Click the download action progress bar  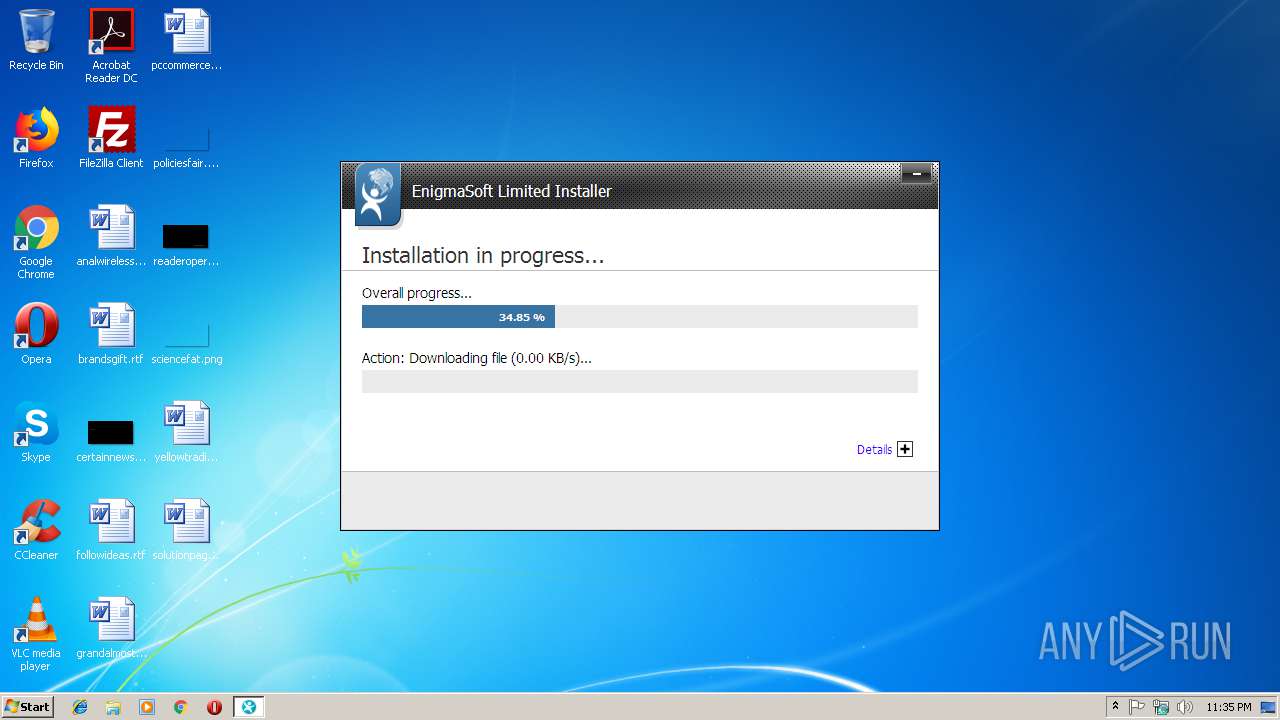pos(639,381)
